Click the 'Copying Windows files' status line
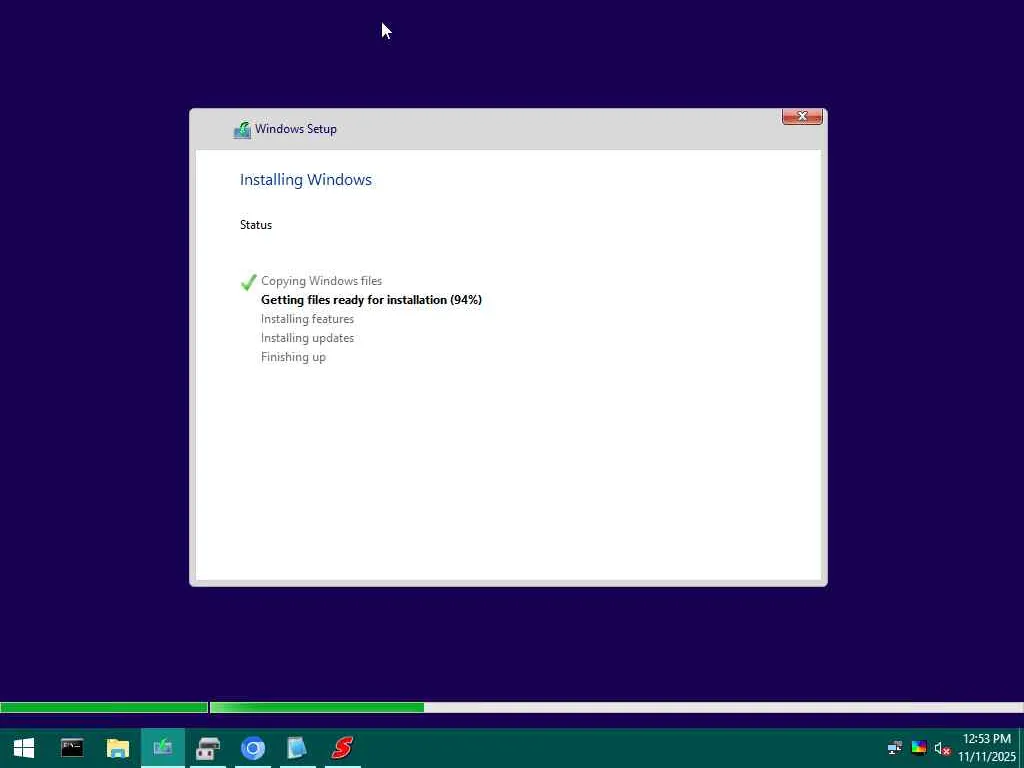Image resolution: width=1024 pixels, height=768 pixels. pyautogui.click(x=321, y=281)
